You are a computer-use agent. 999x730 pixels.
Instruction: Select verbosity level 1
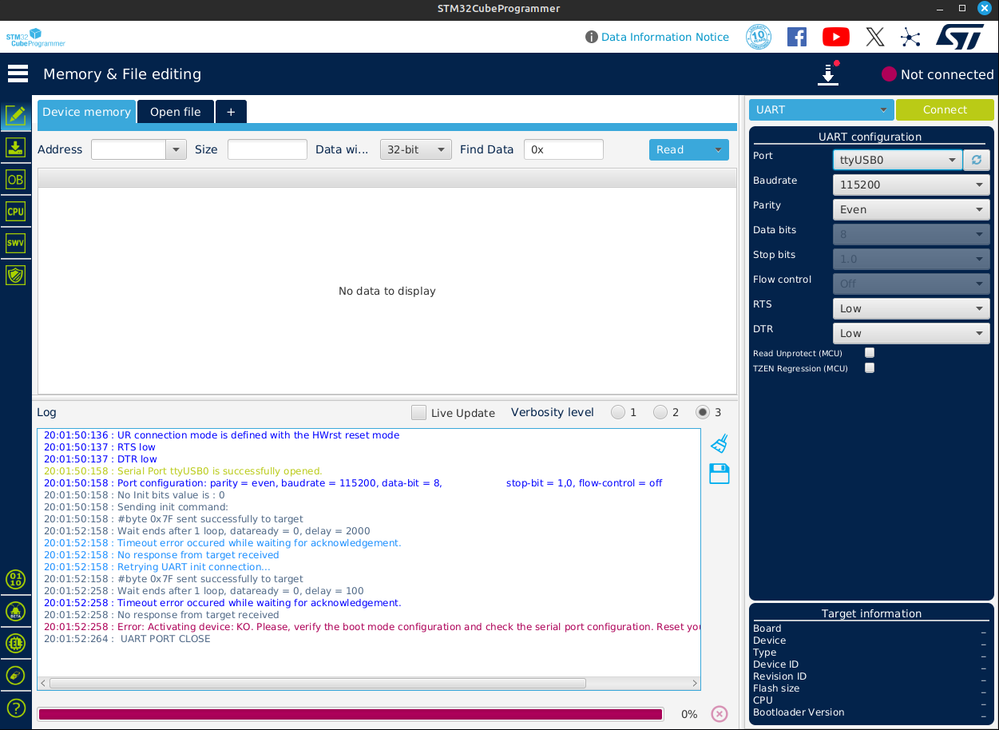pos(618,412)
